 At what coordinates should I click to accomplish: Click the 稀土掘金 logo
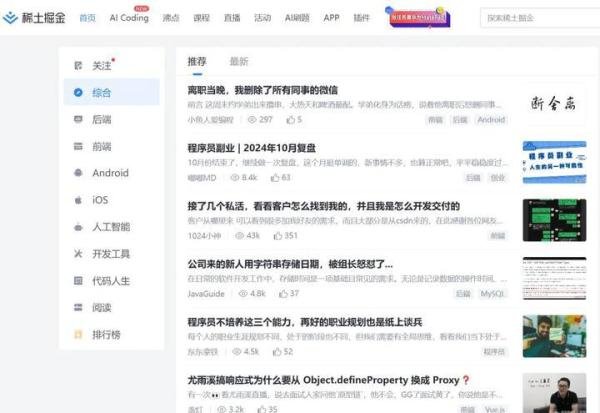(34, 18)
